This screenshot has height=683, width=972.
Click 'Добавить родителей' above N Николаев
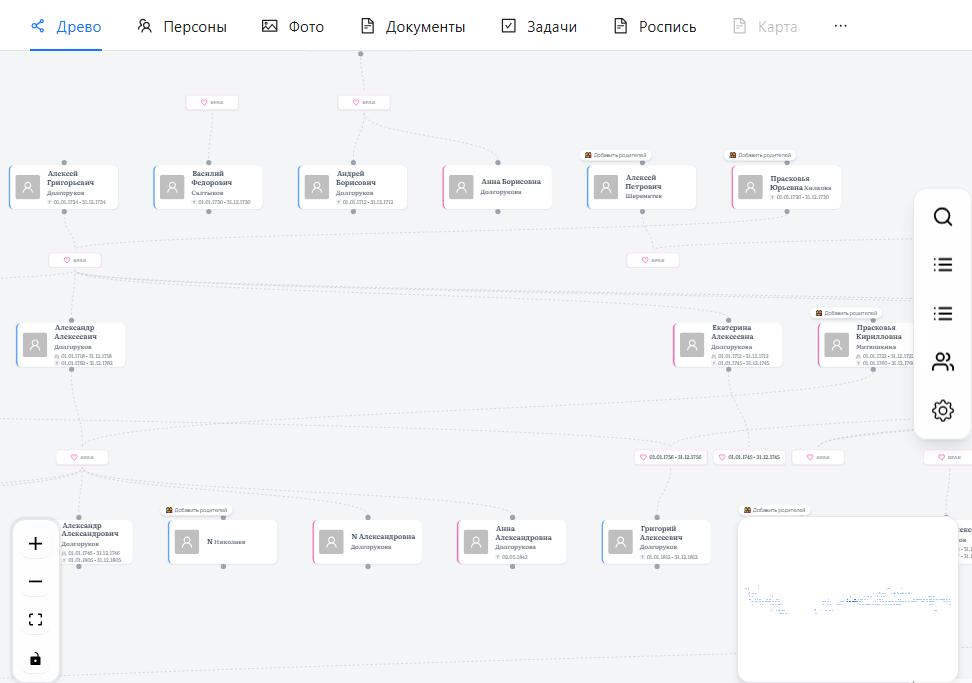[198, 510]
